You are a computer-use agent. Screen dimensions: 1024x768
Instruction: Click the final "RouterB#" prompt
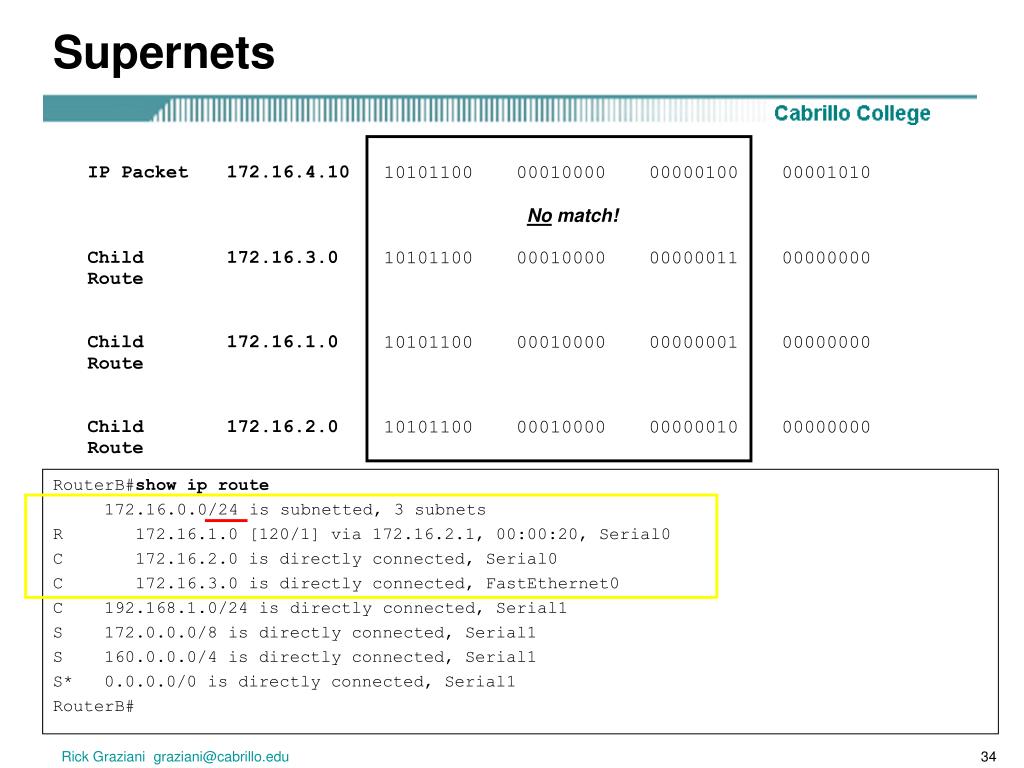click(93, 707)
